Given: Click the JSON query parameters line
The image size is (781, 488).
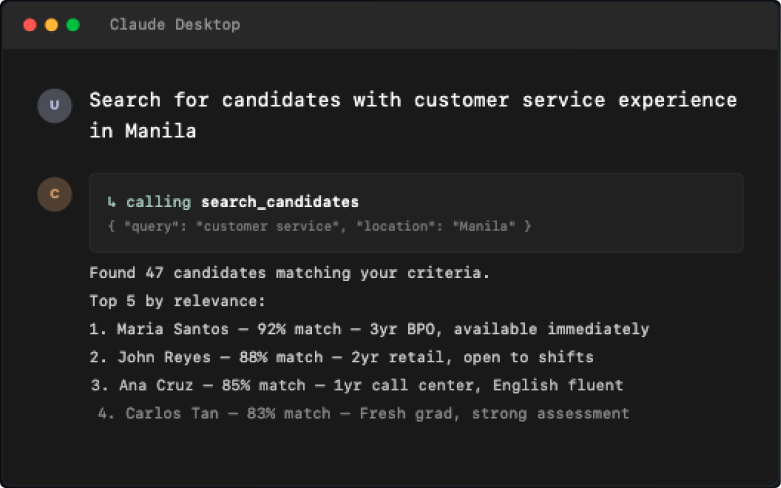Looking at the screenshot, I should point(319,227).
